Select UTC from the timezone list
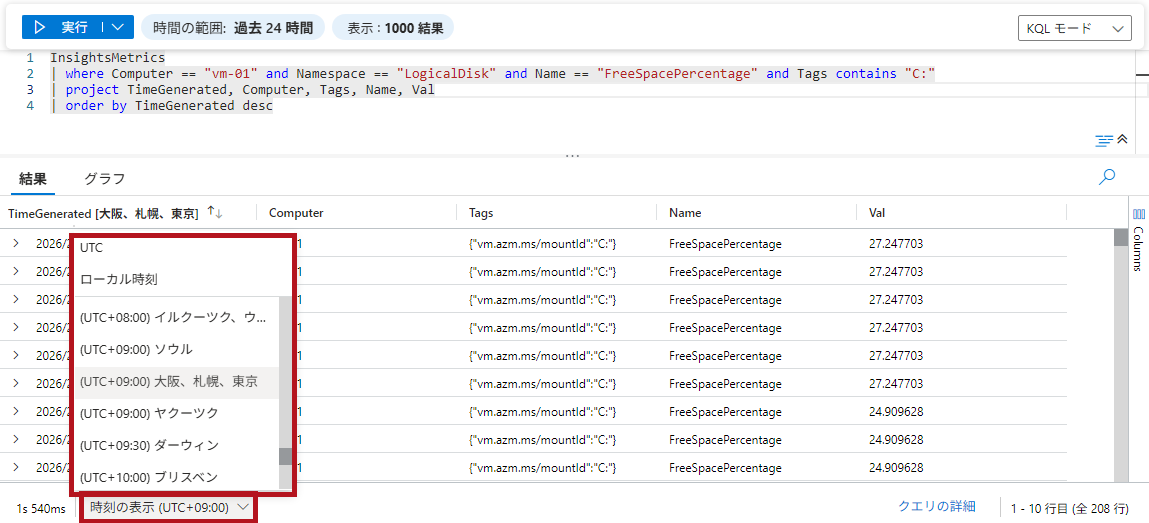1149x523 pixels. pyautogui.click(x=92, y=247)
